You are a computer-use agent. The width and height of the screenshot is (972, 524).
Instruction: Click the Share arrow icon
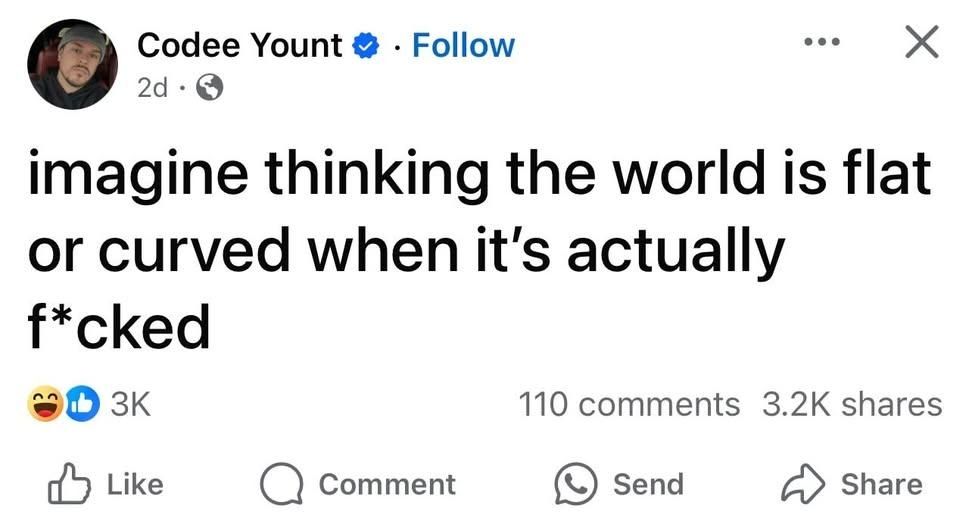tap(803, 484)
